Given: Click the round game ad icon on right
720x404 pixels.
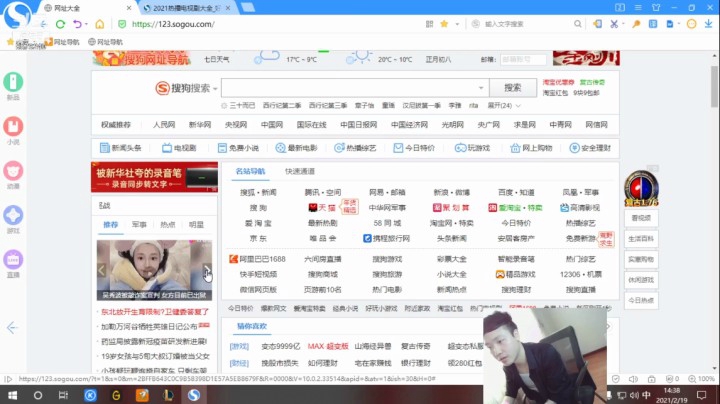Looking at the screenshot, I should 641,188.
